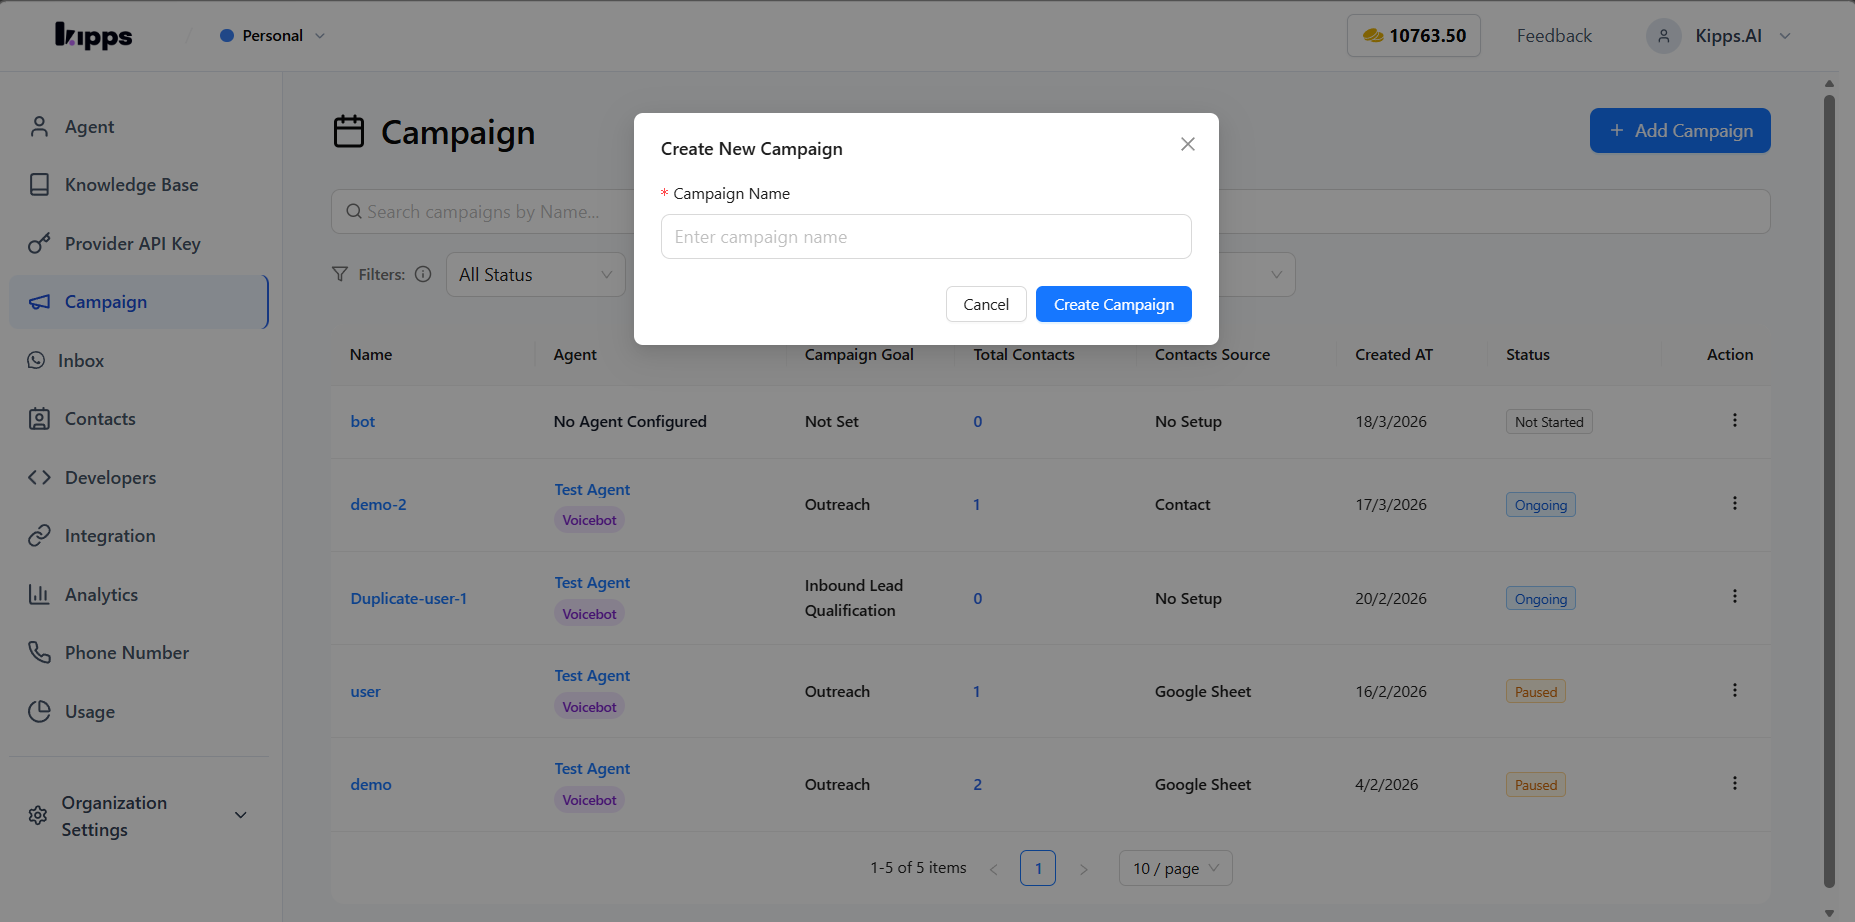The height and width of the screenshot is (922, 1855).
Task: Click the Integration link icon
Action: pyautogui.click(x=39, y=536)
